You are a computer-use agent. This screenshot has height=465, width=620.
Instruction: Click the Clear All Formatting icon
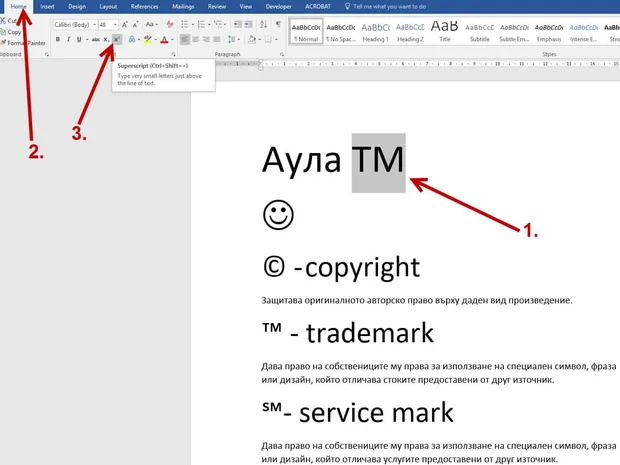170,25
